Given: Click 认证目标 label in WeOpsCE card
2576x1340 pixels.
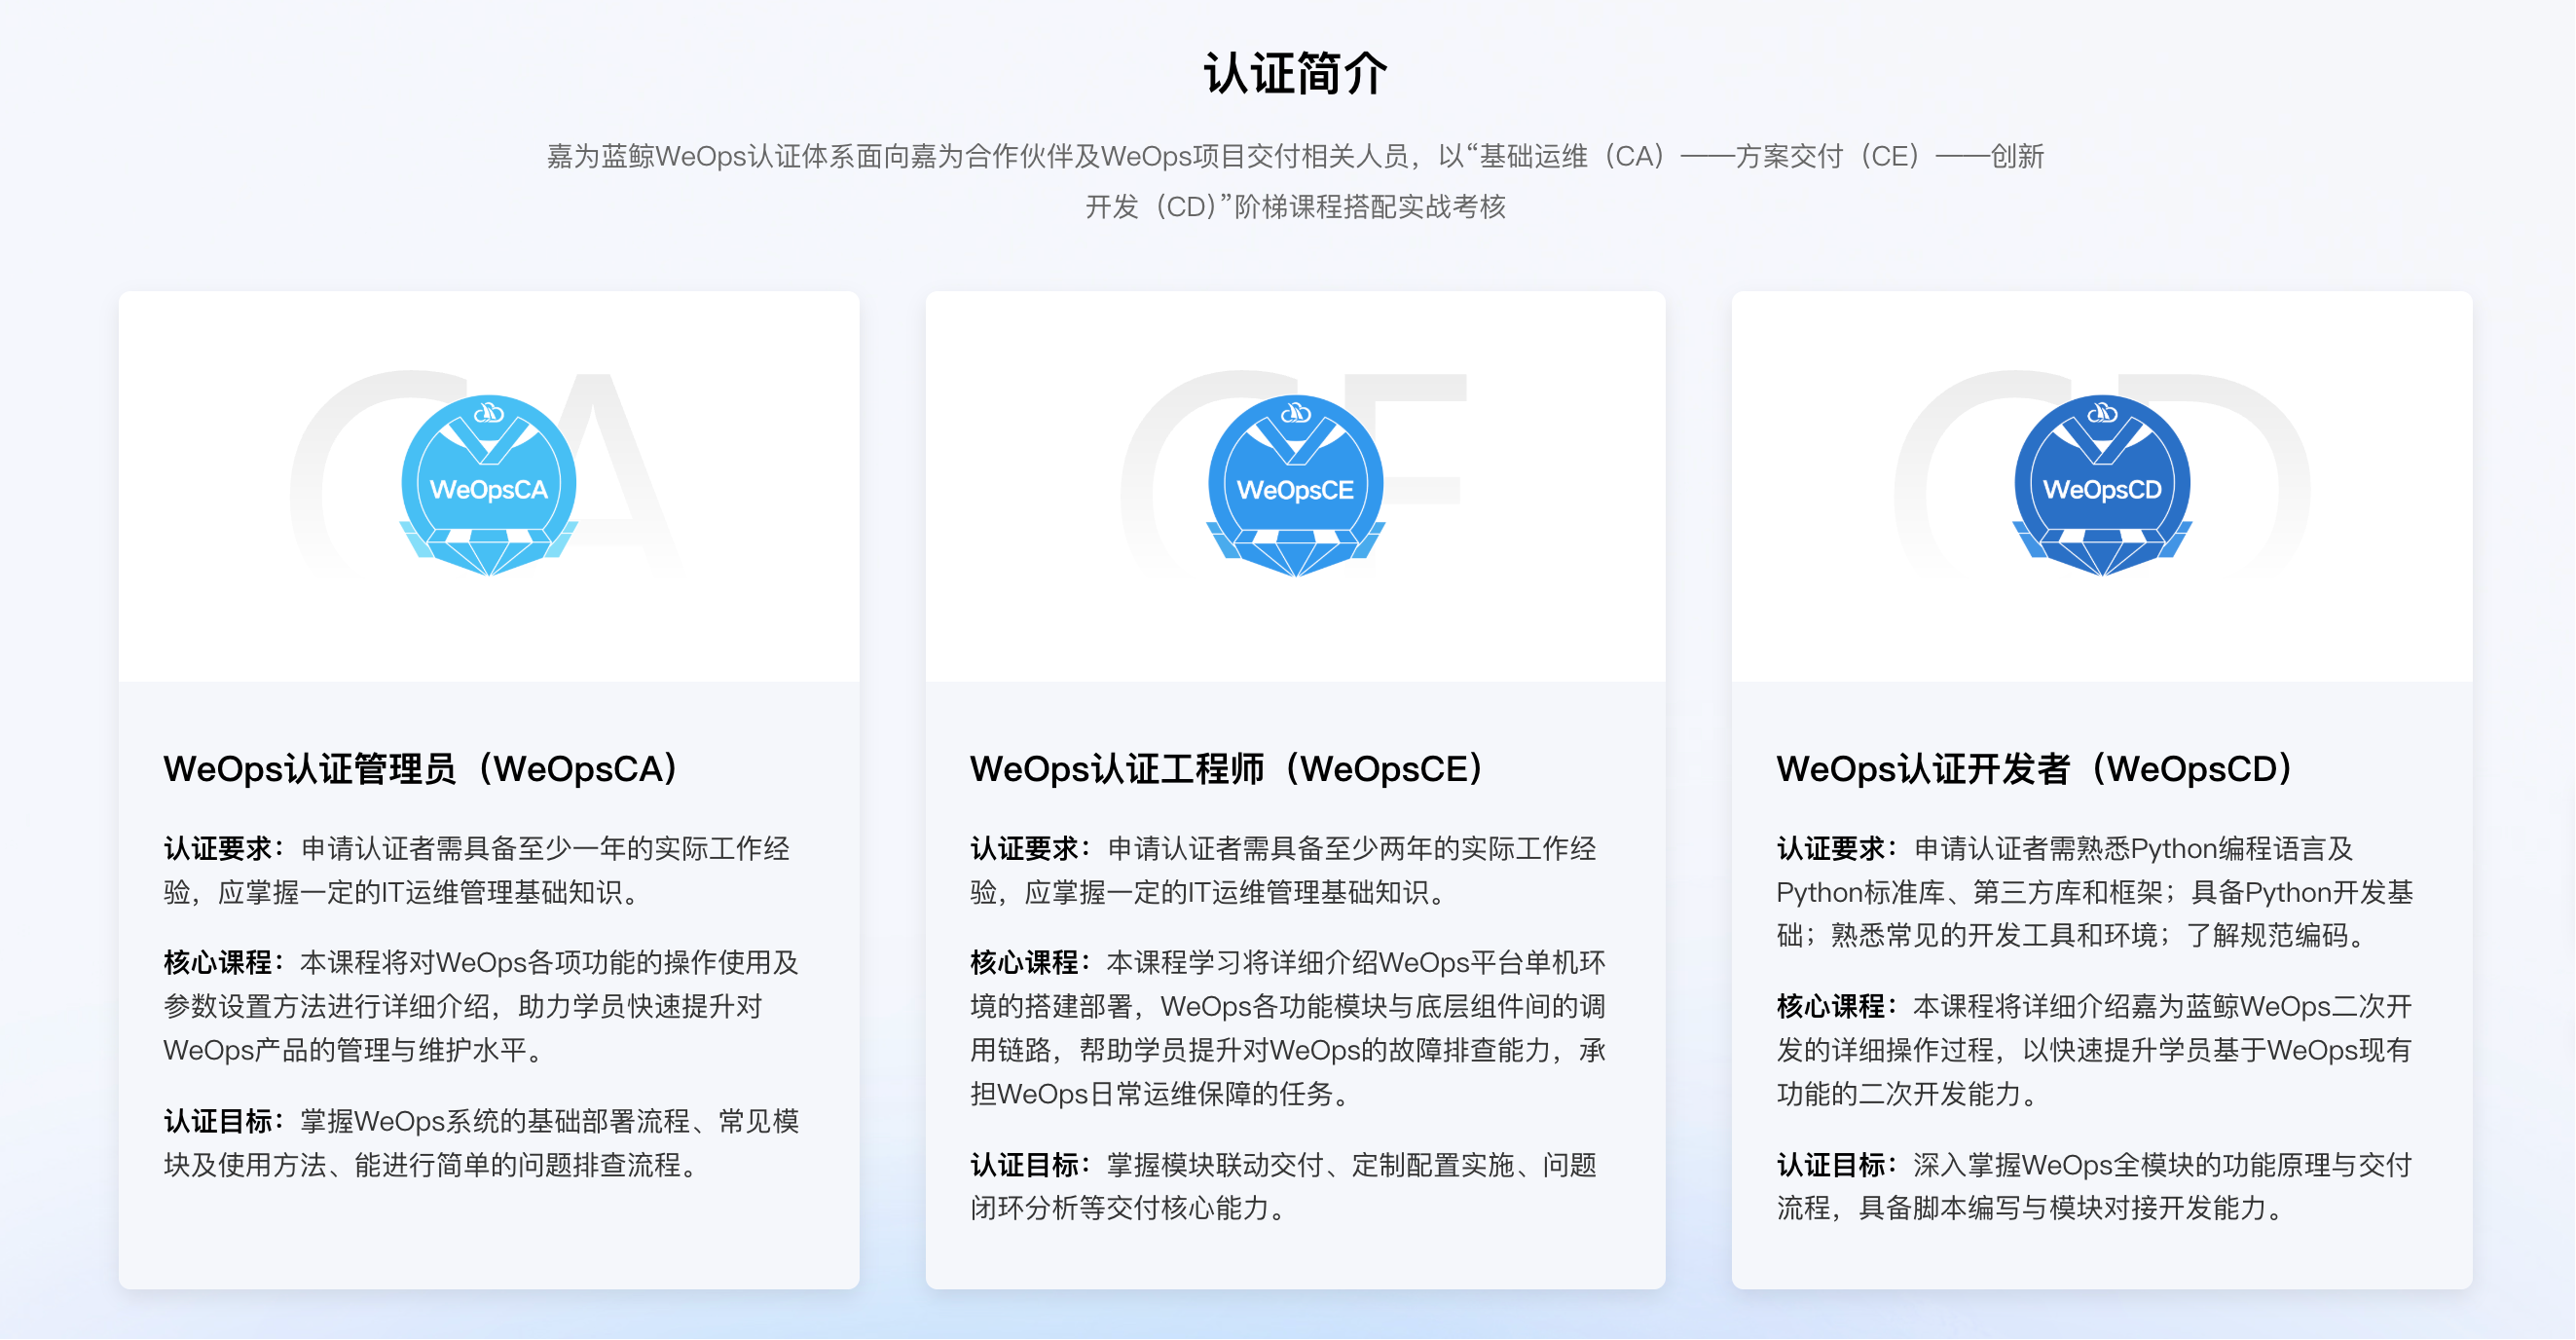Looking at the screenshot, I should click(1024, 1165).
